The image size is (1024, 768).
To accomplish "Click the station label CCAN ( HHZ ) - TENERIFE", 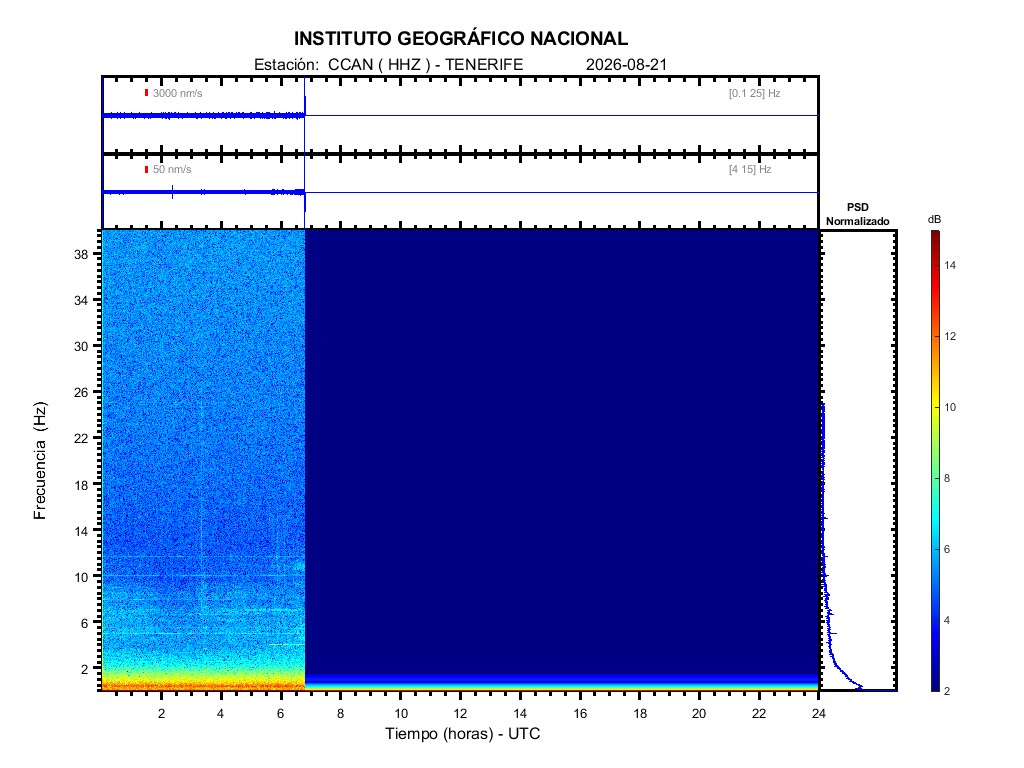I will pyautogui.click(x=425, y=65).
